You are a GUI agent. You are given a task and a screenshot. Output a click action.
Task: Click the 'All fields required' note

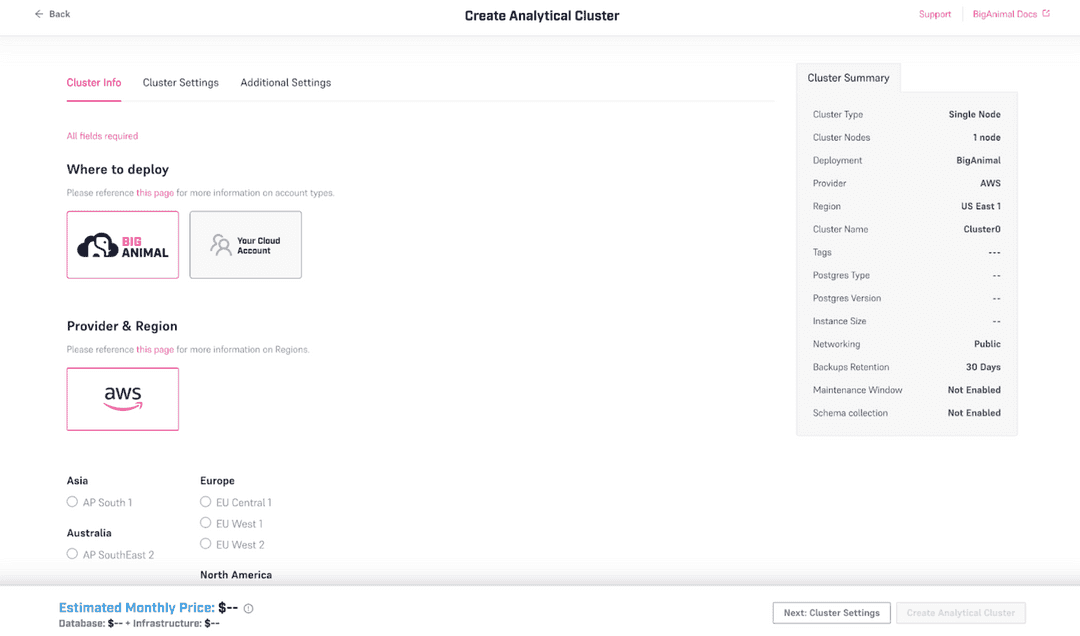pos(102,136)
